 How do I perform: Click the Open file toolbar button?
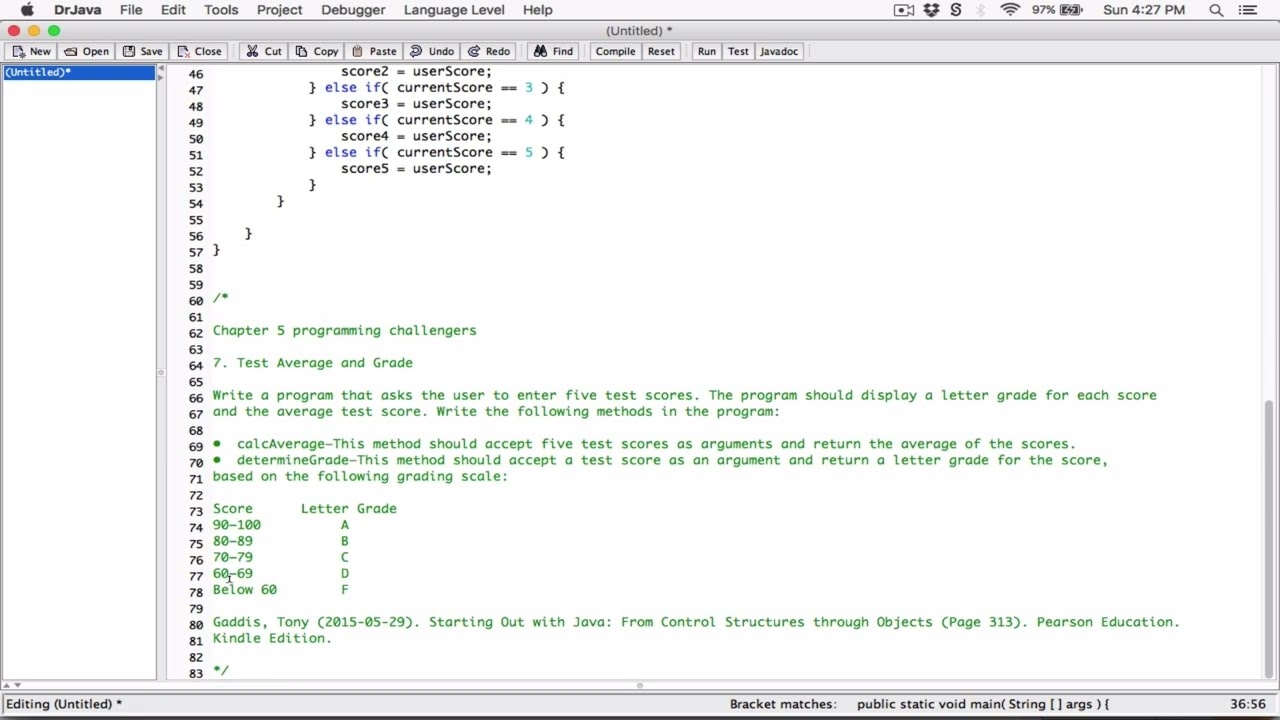pos(86,51)
